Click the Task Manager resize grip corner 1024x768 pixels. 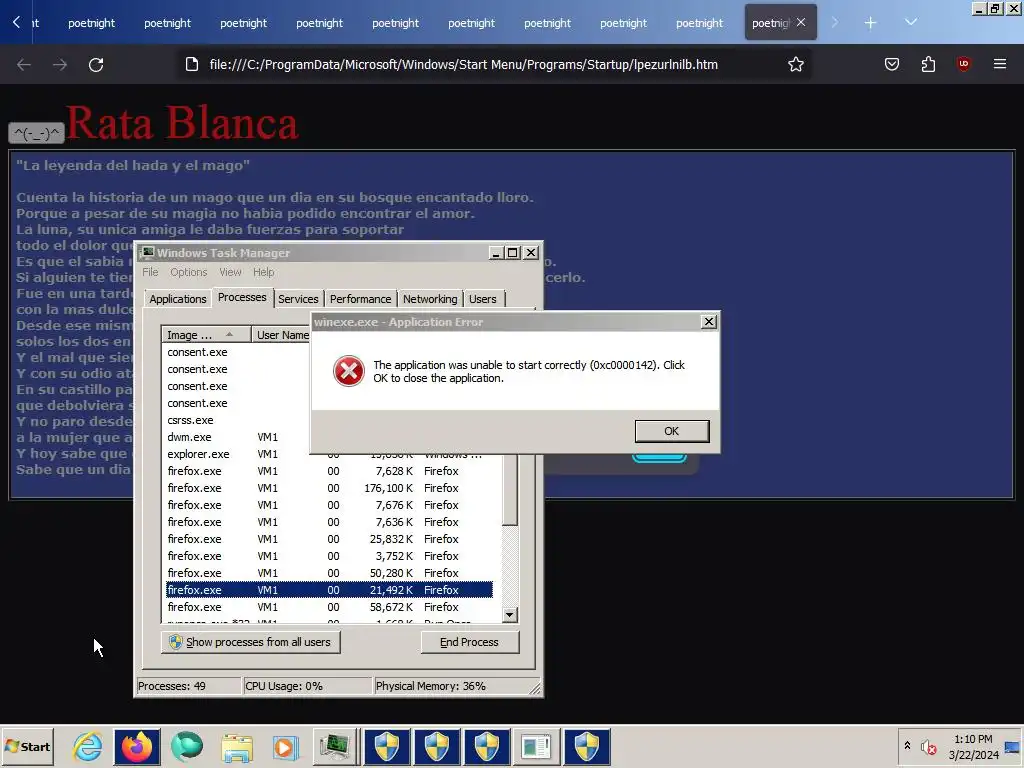536,688
